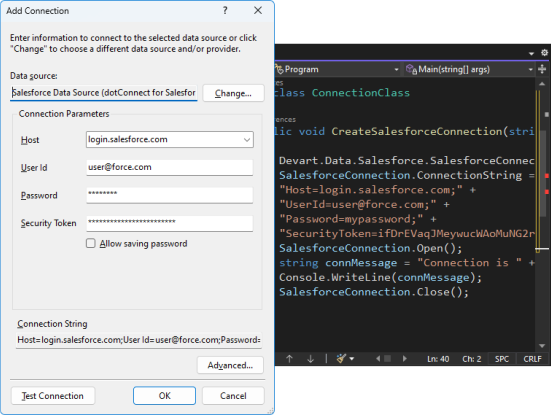Click the Security Token input field

coord(169,223)
